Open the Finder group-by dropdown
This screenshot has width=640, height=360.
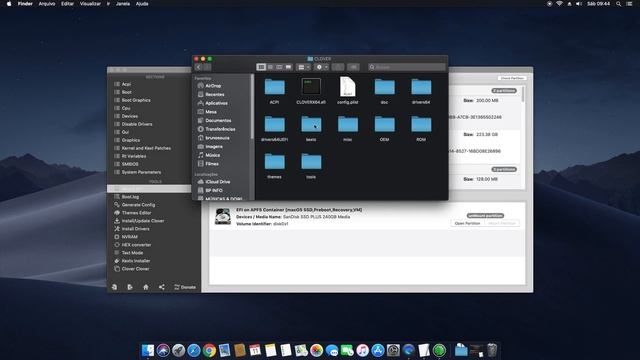[304, 67]
